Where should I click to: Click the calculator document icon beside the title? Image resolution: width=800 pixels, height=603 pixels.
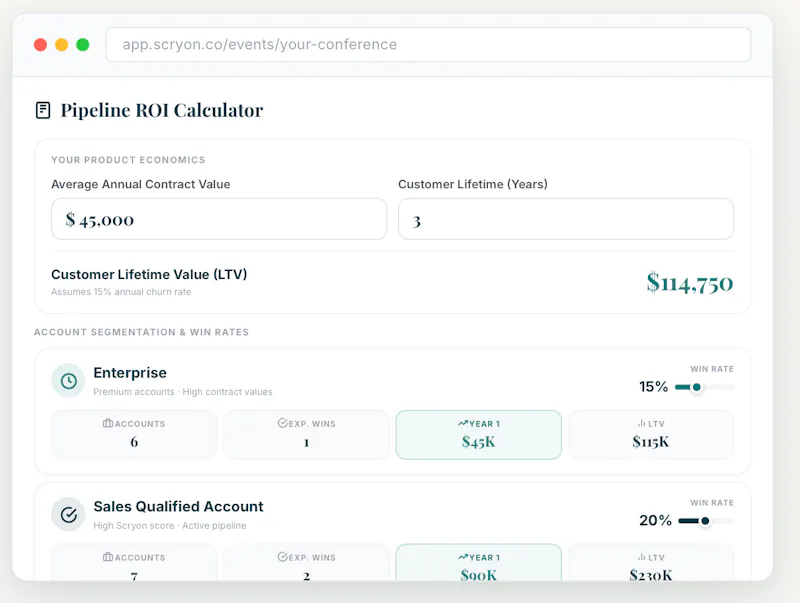[43, 110]
